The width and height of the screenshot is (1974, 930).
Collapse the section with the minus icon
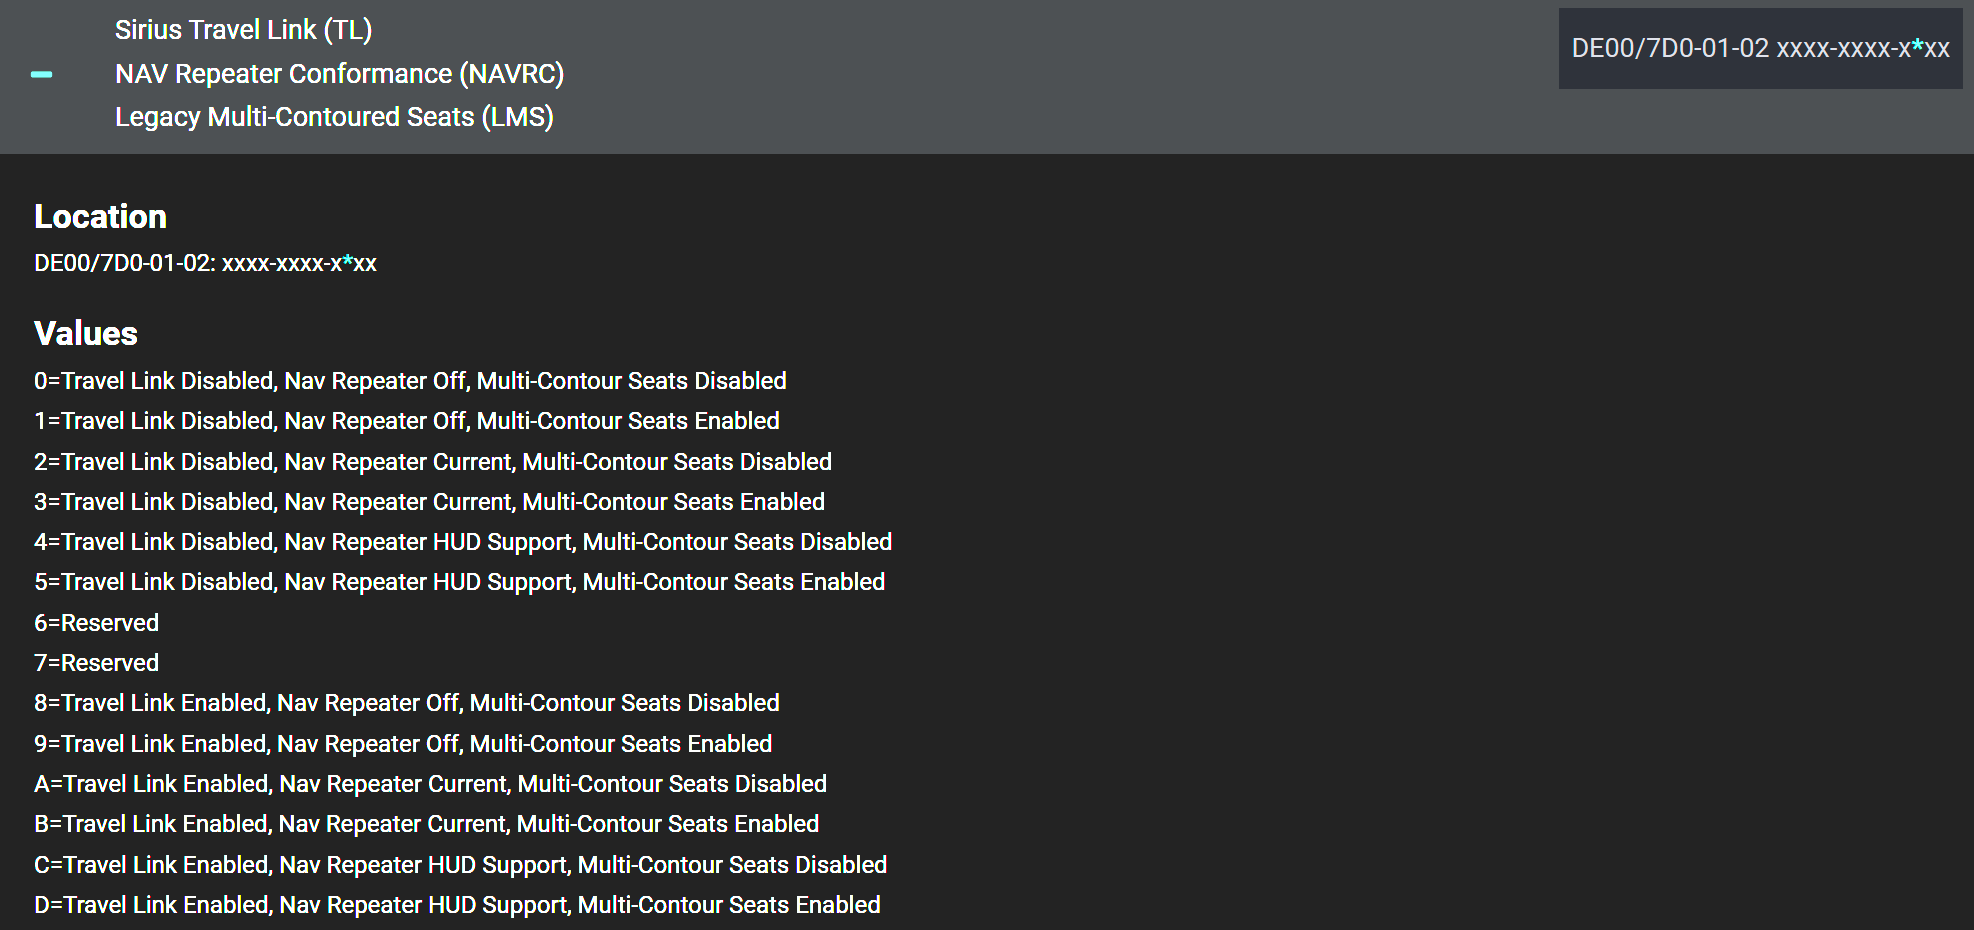click(x=41, y=74)
